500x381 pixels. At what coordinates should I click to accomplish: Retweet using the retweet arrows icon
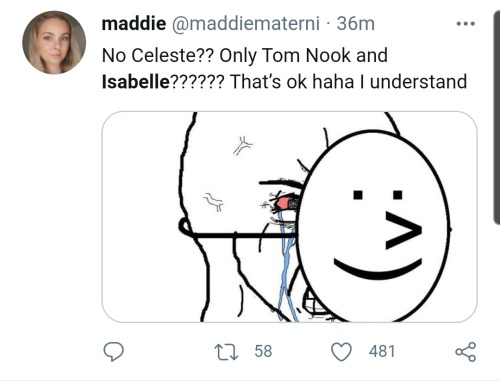(226, 352)
